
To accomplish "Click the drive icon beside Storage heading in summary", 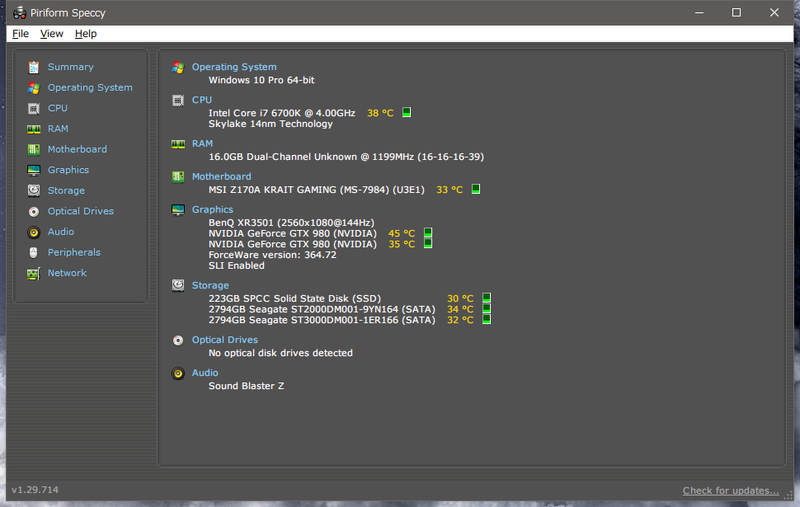I will pyautogui.click(x=178, y=285).
